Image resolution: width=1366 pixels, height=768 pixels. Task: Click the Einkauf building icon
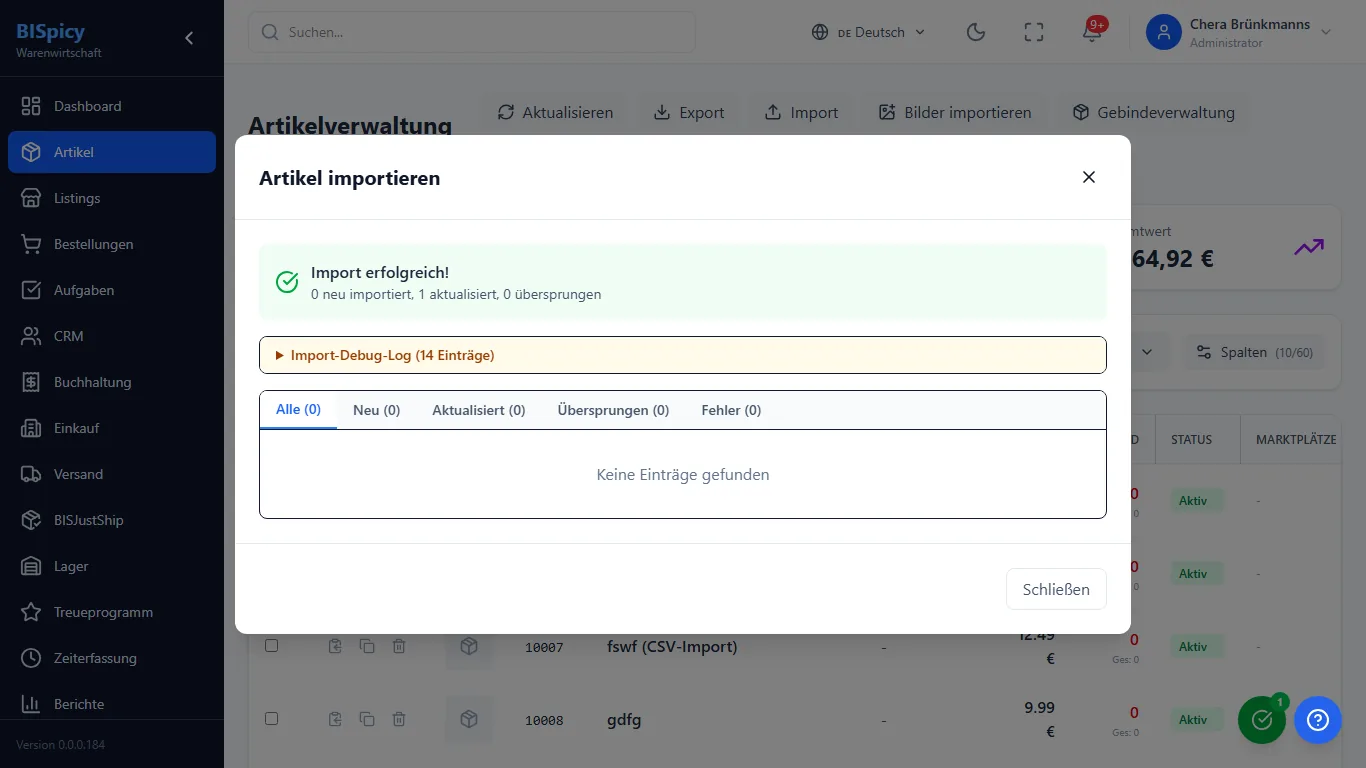click(x=31, y=428)
